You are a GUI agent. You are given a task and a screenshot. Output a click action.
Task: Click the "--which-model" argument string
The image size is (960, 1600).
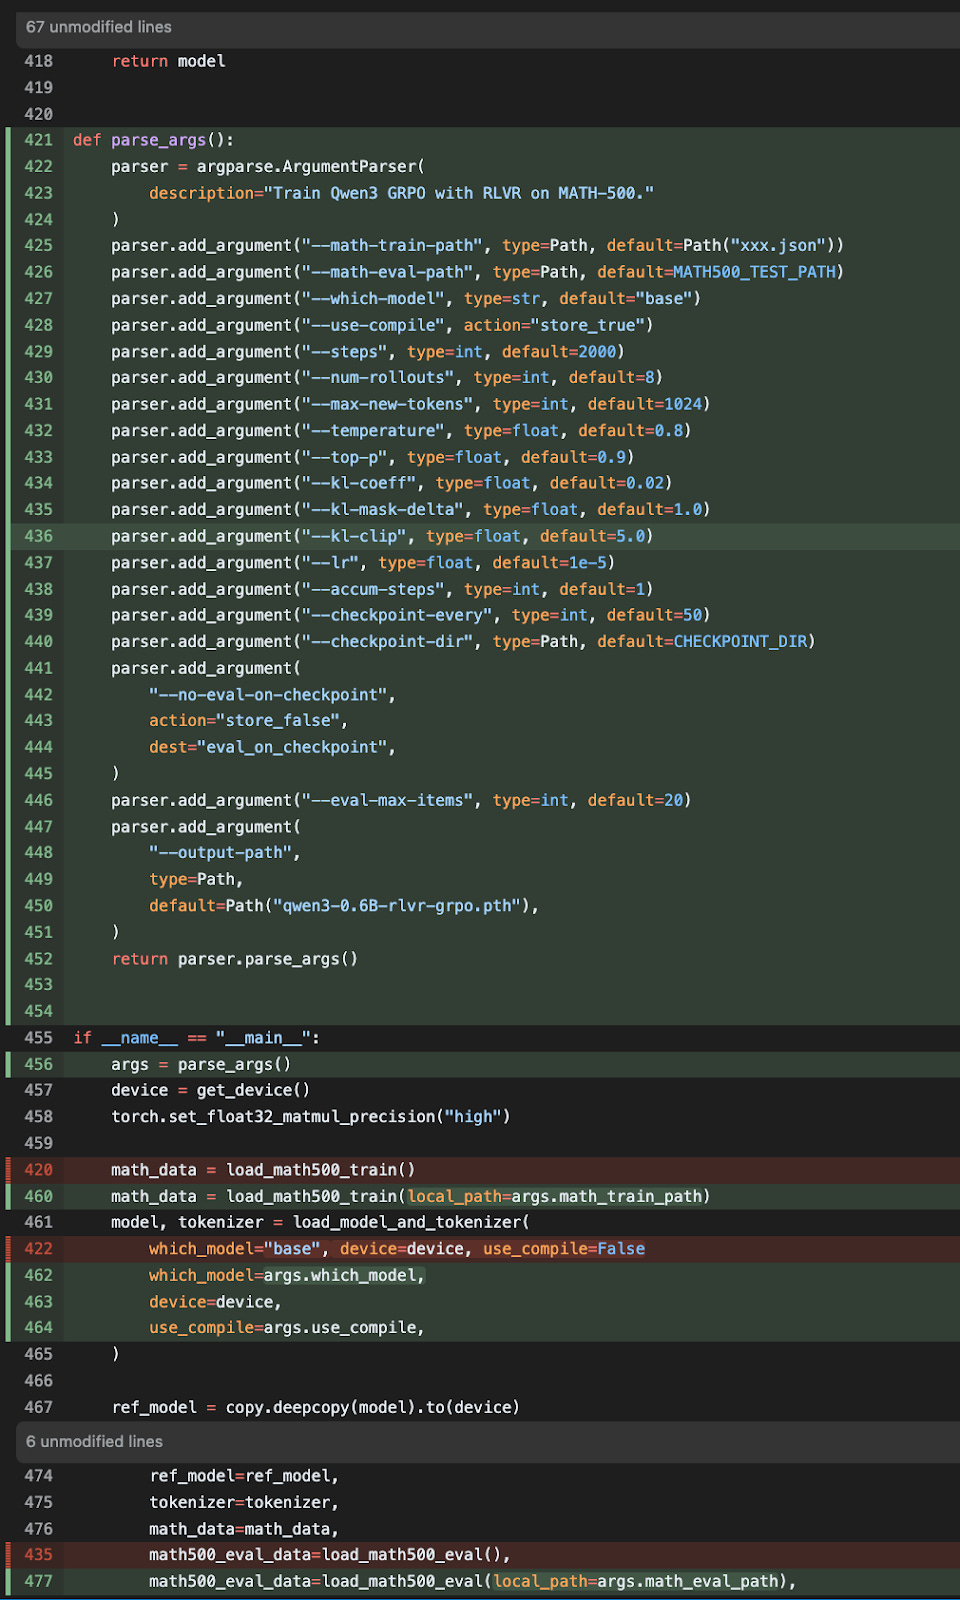373,298
